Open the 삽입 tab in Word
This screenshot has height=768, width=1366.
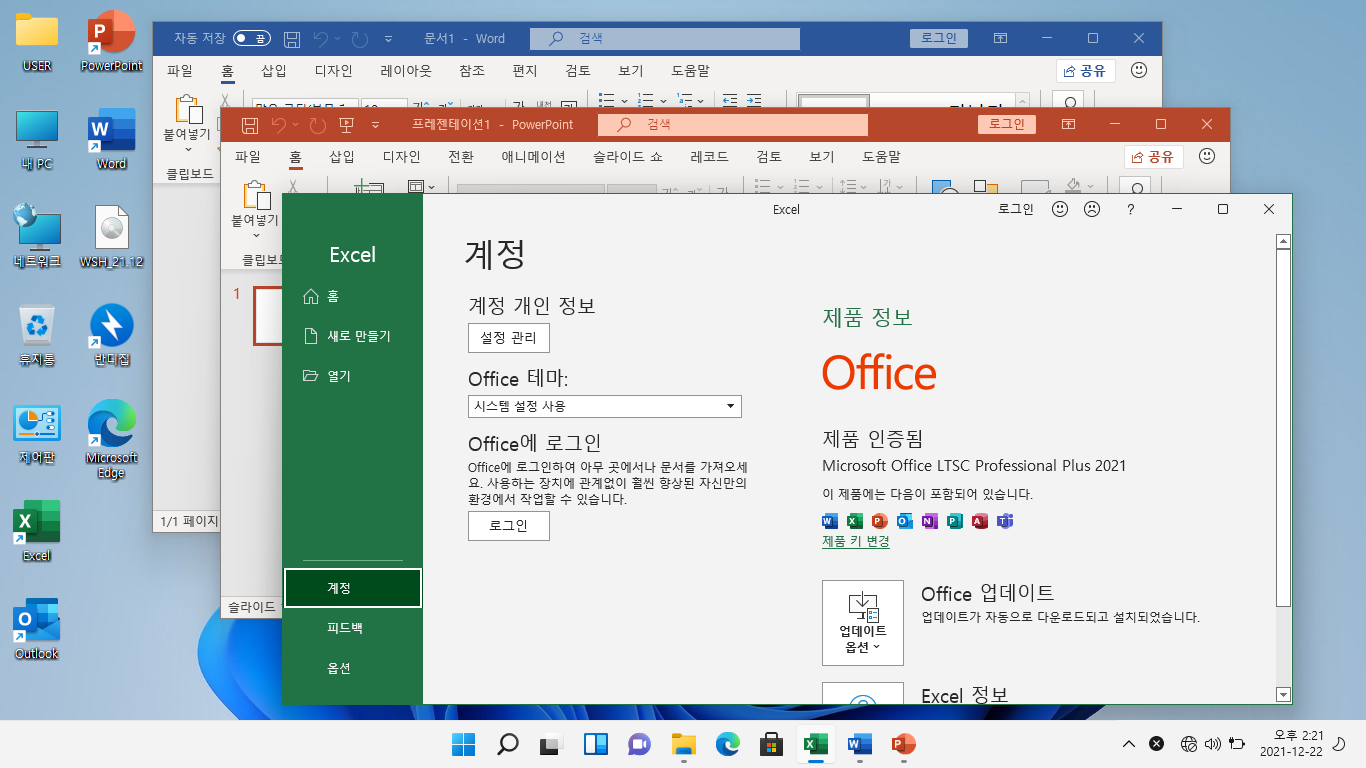pos(274,71)
